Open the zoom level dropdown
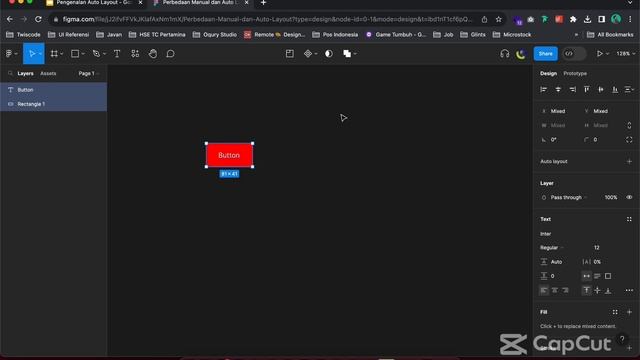 pos(626,53)
